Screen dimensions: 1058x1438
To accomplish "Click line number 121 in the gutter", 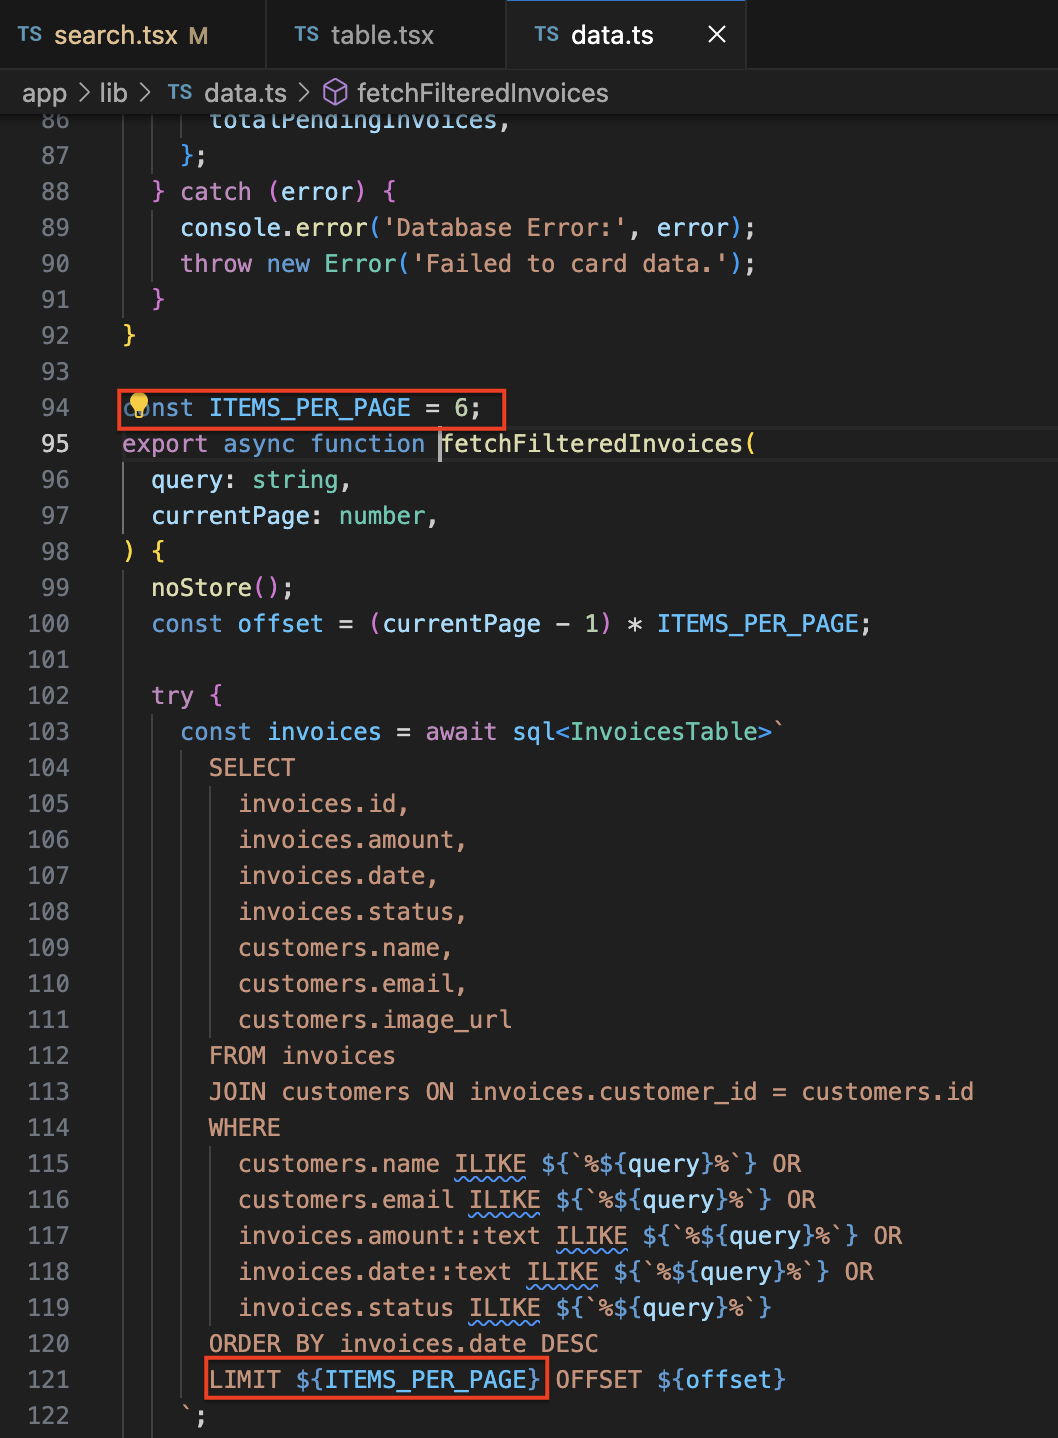I will pyautogui.click(x=48, y=1380).
